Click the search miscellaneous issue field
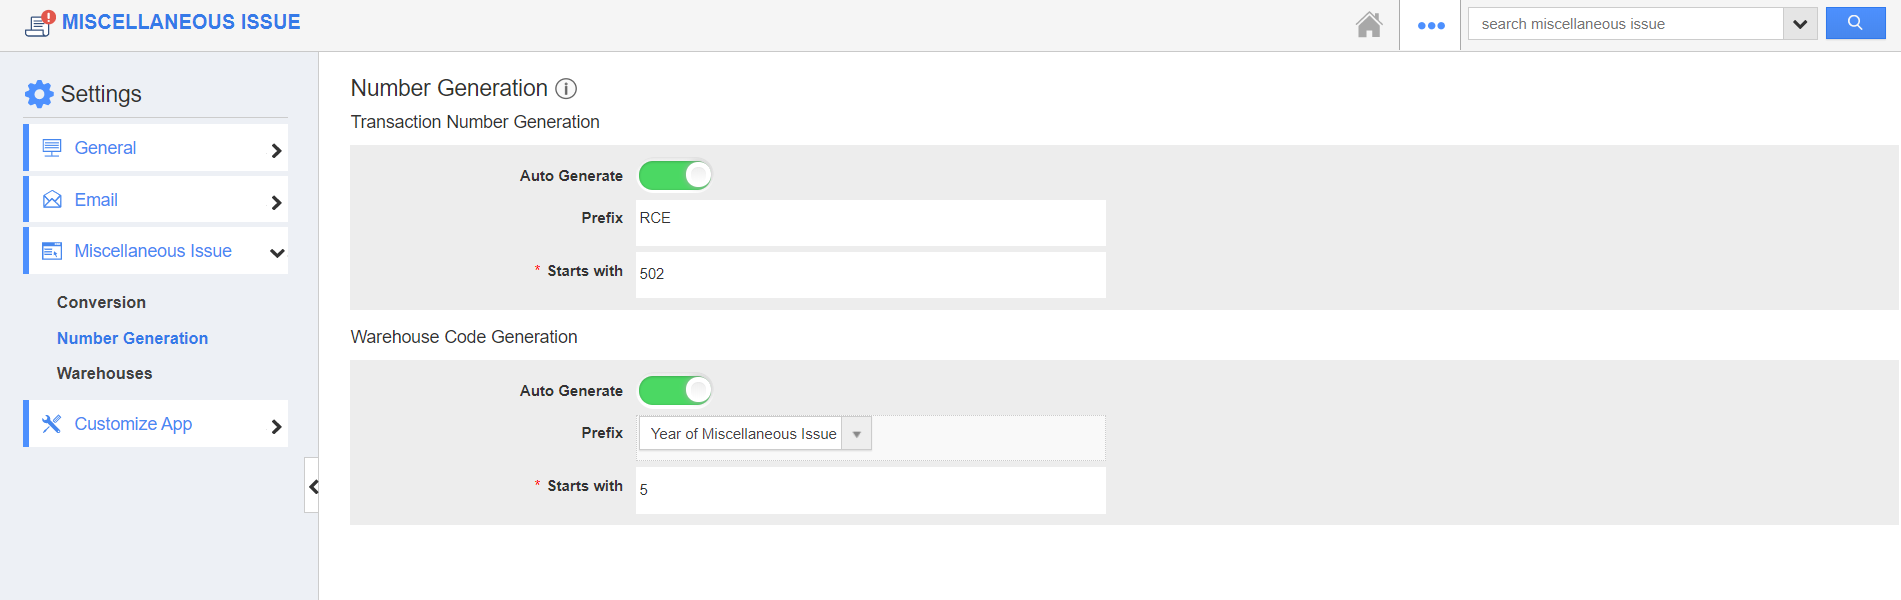This screenshot has width=1901, height=600. point(1626,24)
